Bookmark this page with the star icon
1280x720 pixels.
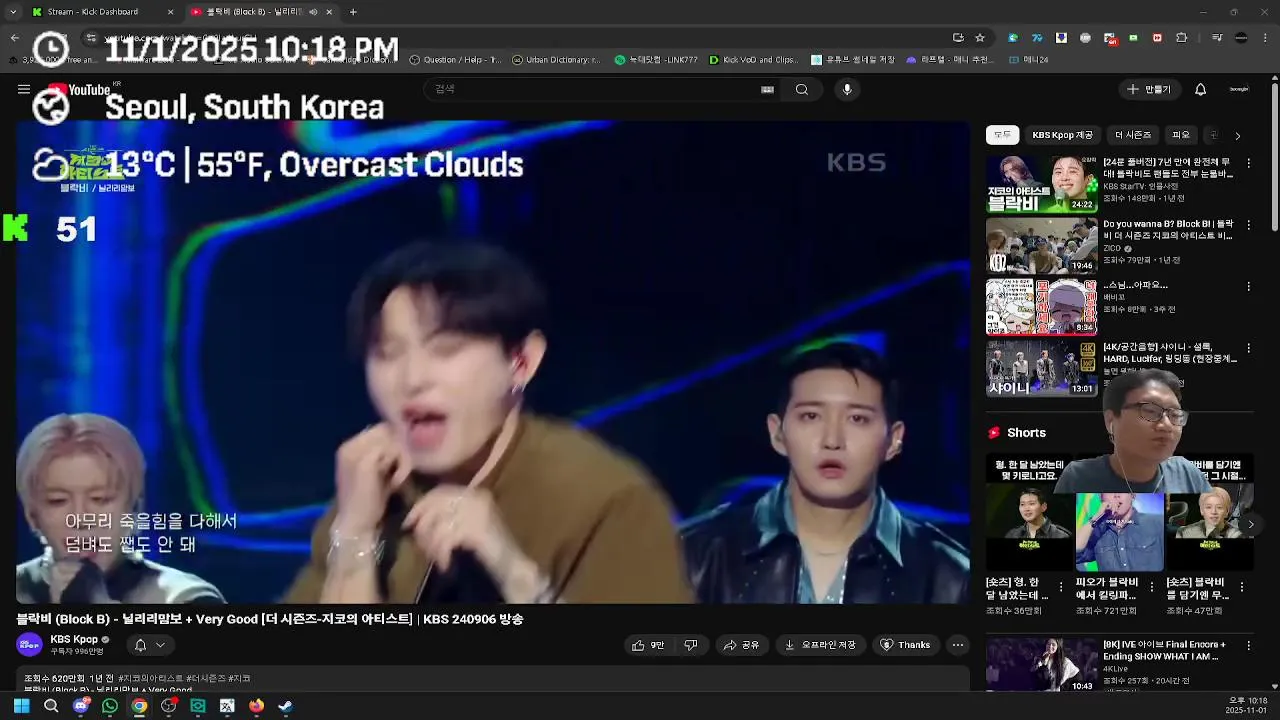980,38
